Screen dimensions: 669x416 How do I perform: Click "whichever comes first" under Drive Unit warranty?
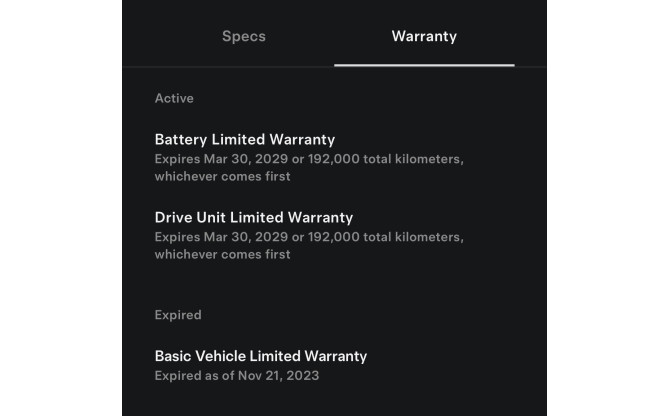pyautogui.click(x=222, y=255)
